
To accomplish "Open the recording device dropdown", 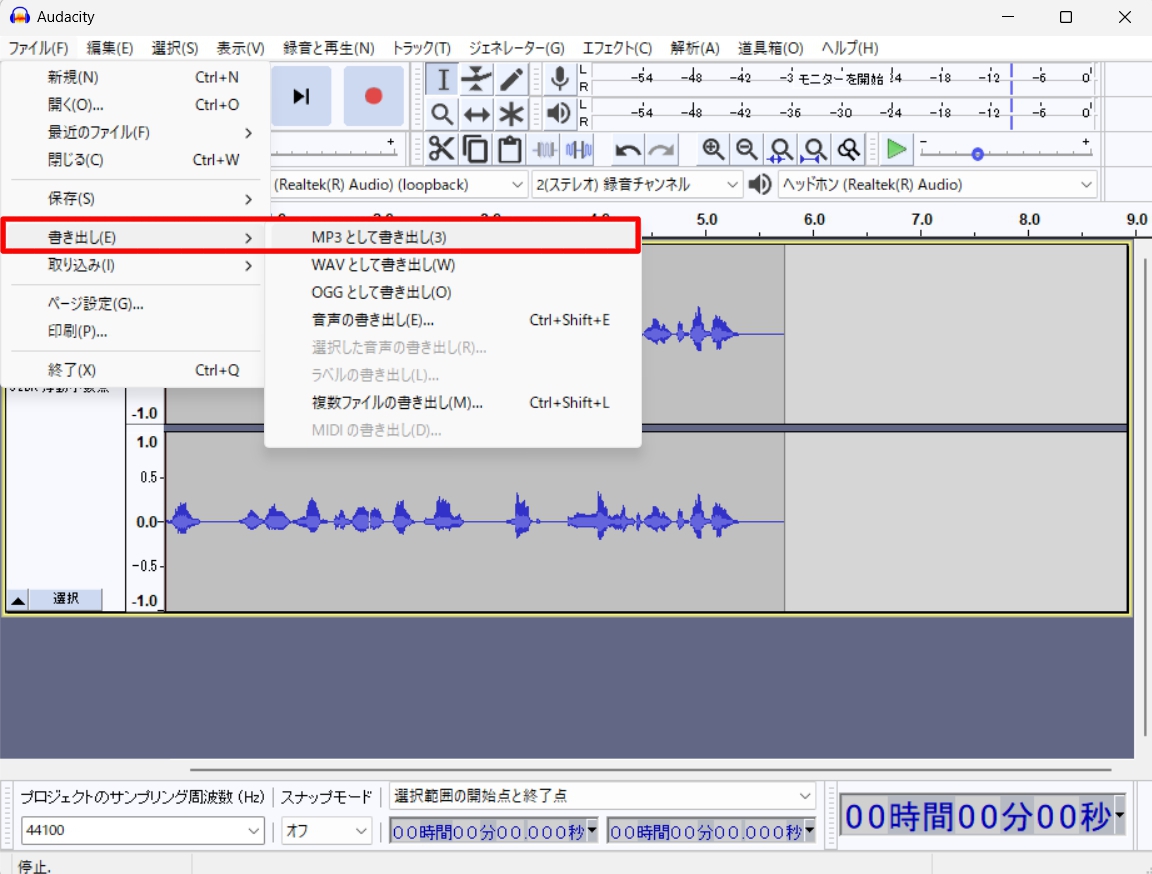I will pos(516,184).
